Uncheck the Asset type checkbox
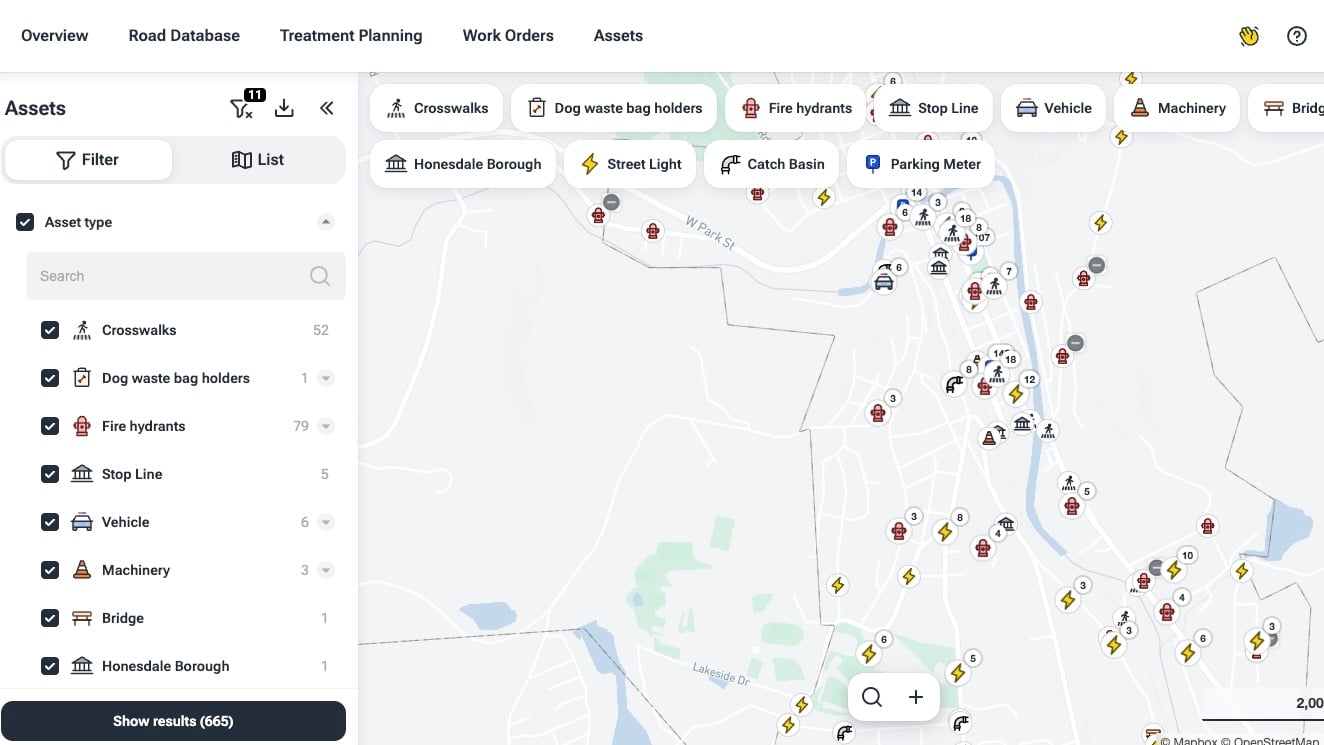The image size is (1324, 745). [25, 222]
